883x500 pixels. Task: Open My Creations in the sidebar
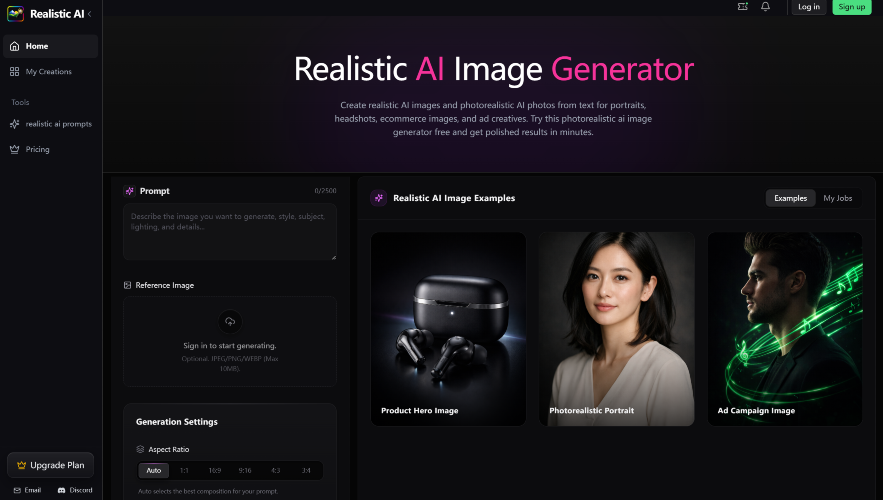(x=51, y=72)
